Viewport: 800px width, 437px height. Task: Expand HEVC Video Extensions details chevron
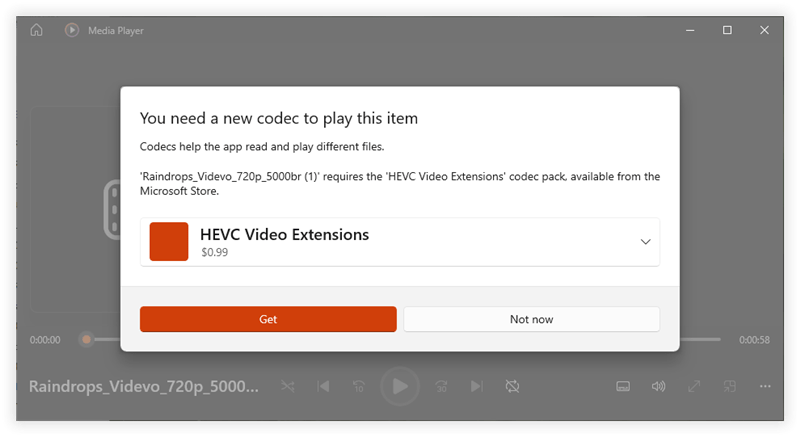pos(645,241)
